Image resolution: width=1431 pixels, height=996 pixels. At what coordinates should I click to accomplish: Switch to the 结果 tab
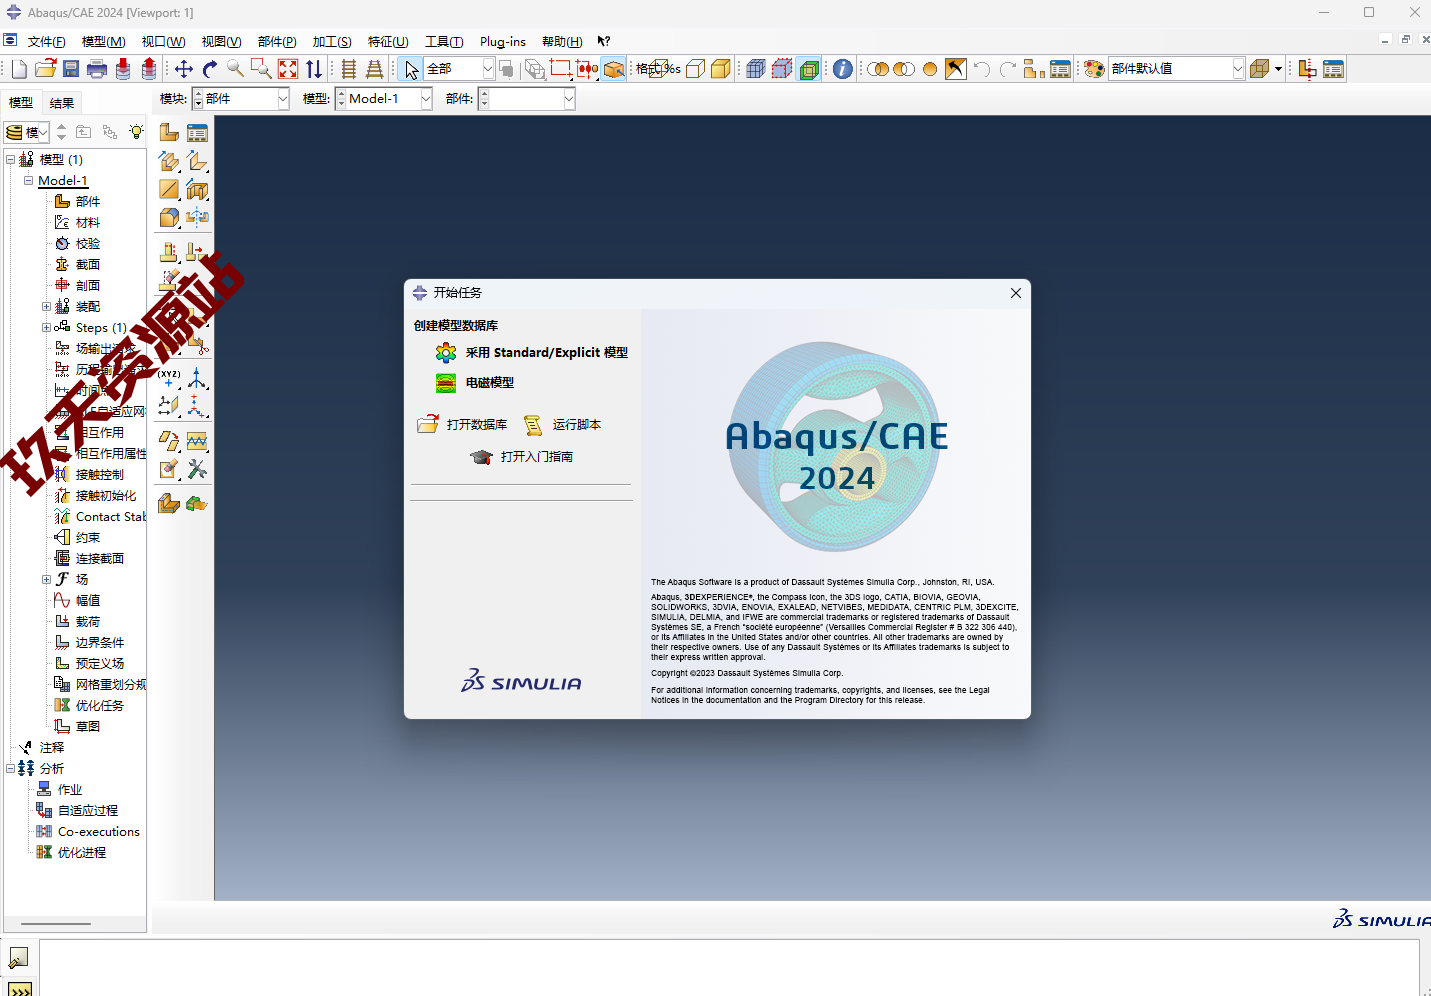62,103
